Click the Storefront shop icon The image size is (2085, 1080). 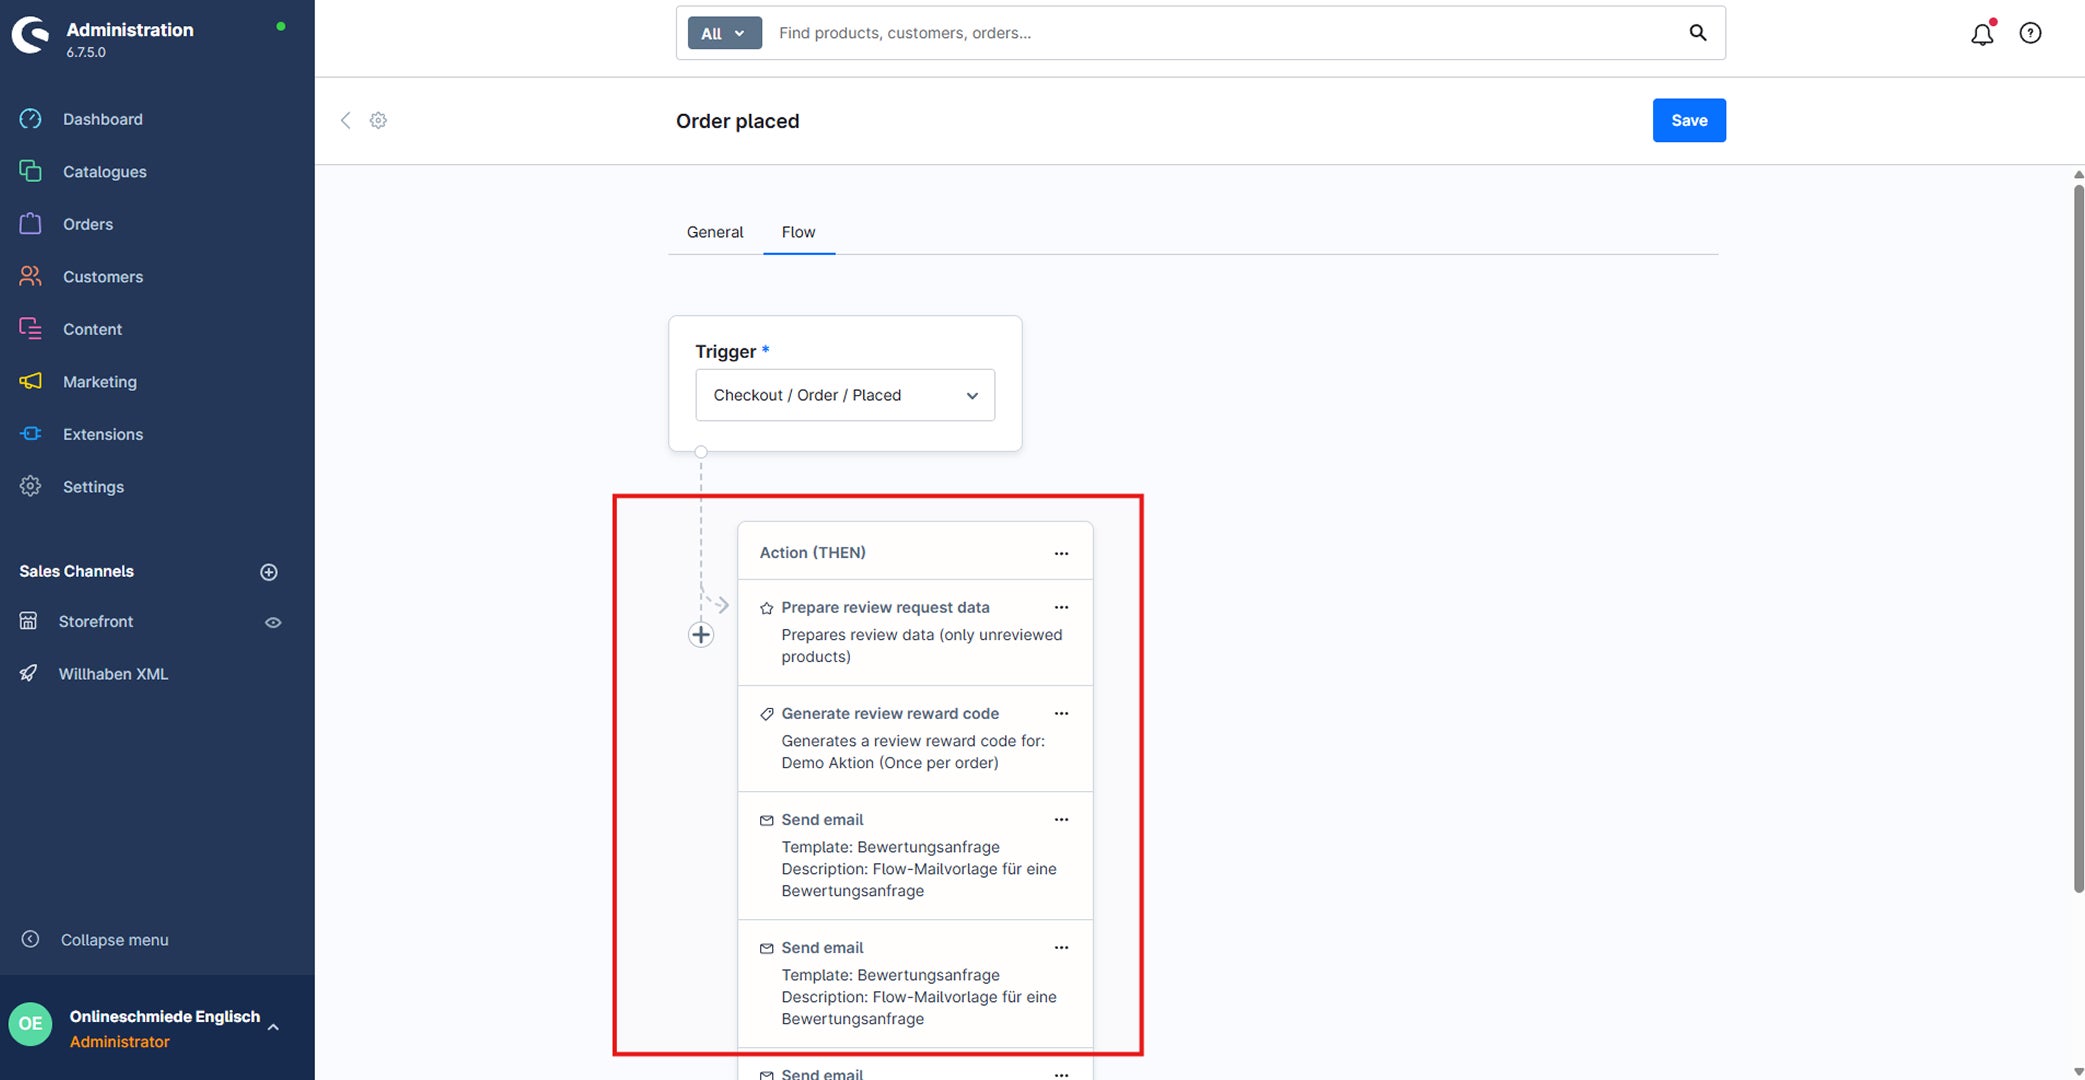[x=29, y=621]
